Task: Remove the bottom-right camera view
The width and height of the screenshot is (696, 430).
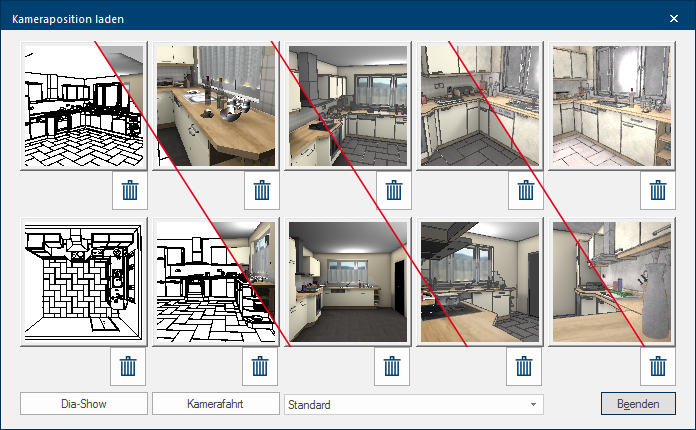Action: (x=657, y=367)
